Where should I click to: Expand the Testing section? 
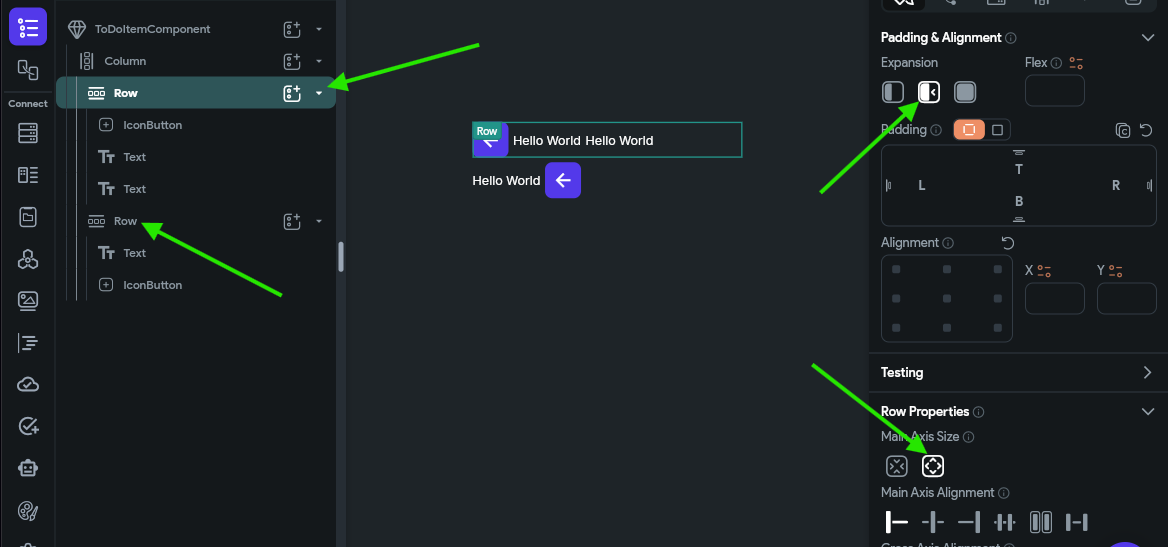[x=1147, y=373]
